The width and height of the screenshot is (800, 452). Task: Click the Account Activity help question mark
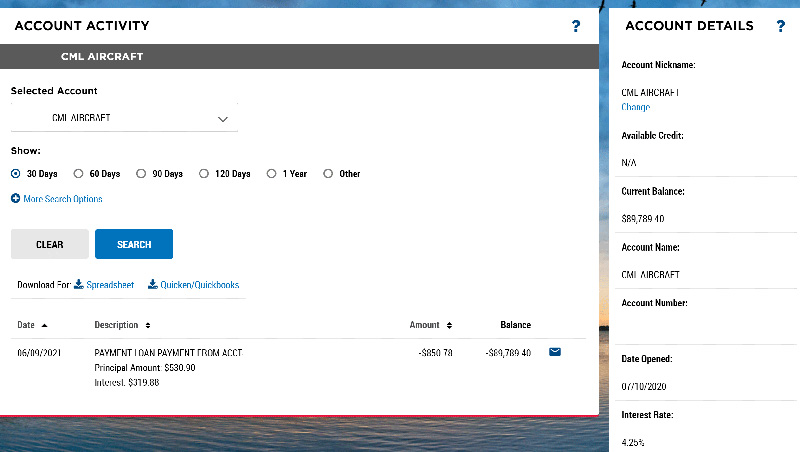(576, 26)
